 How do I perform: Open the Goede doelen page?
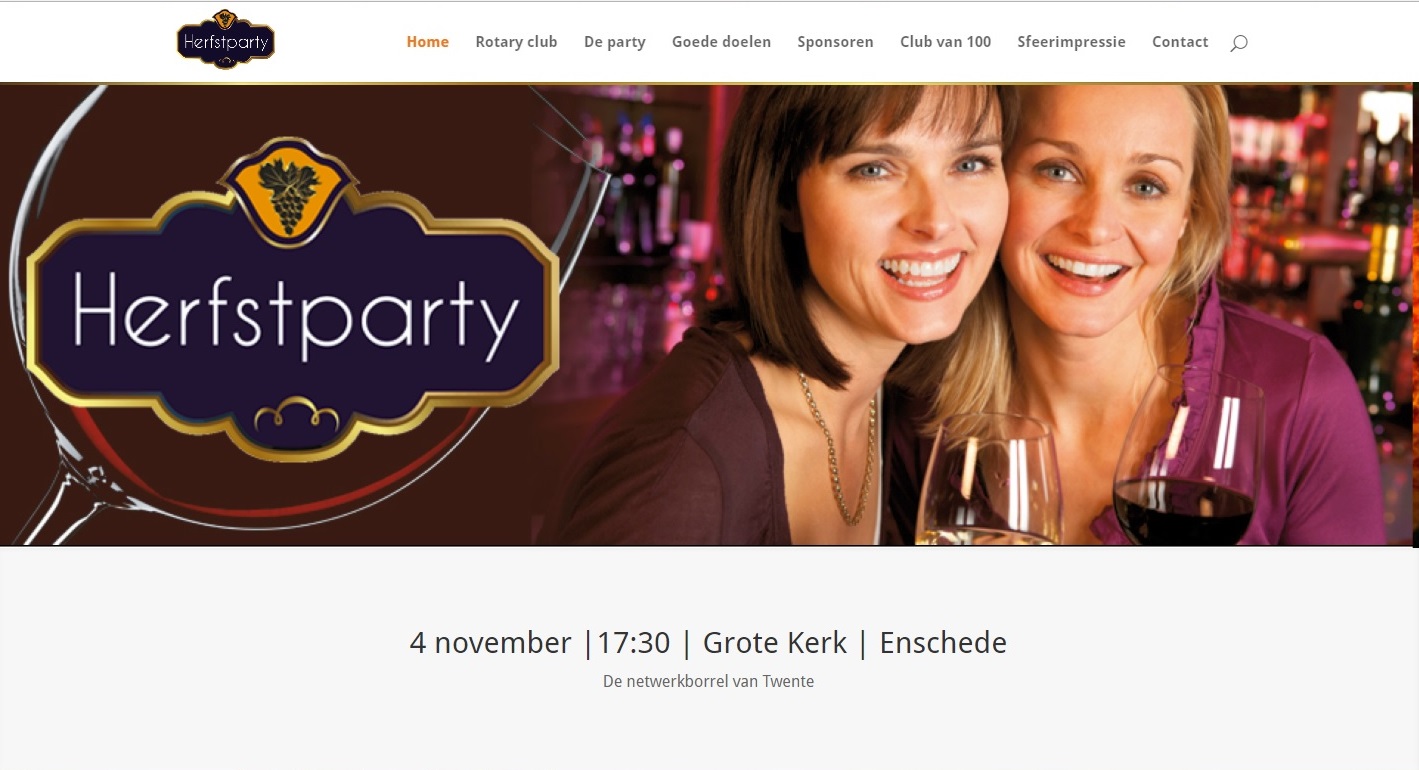(721, 42)
